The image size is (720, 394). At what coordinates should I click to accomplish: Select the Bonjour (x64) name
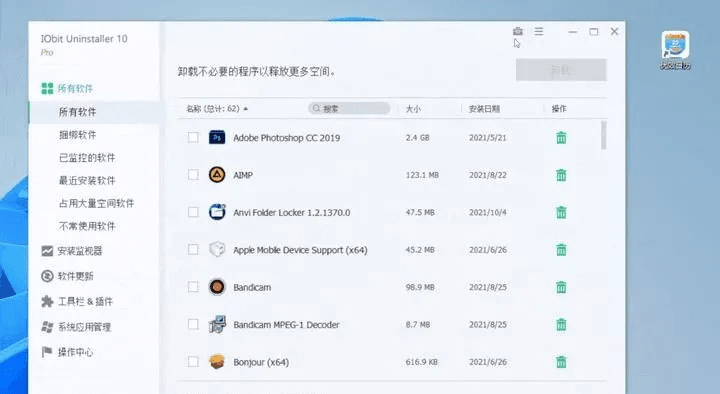tap(261, 362)
